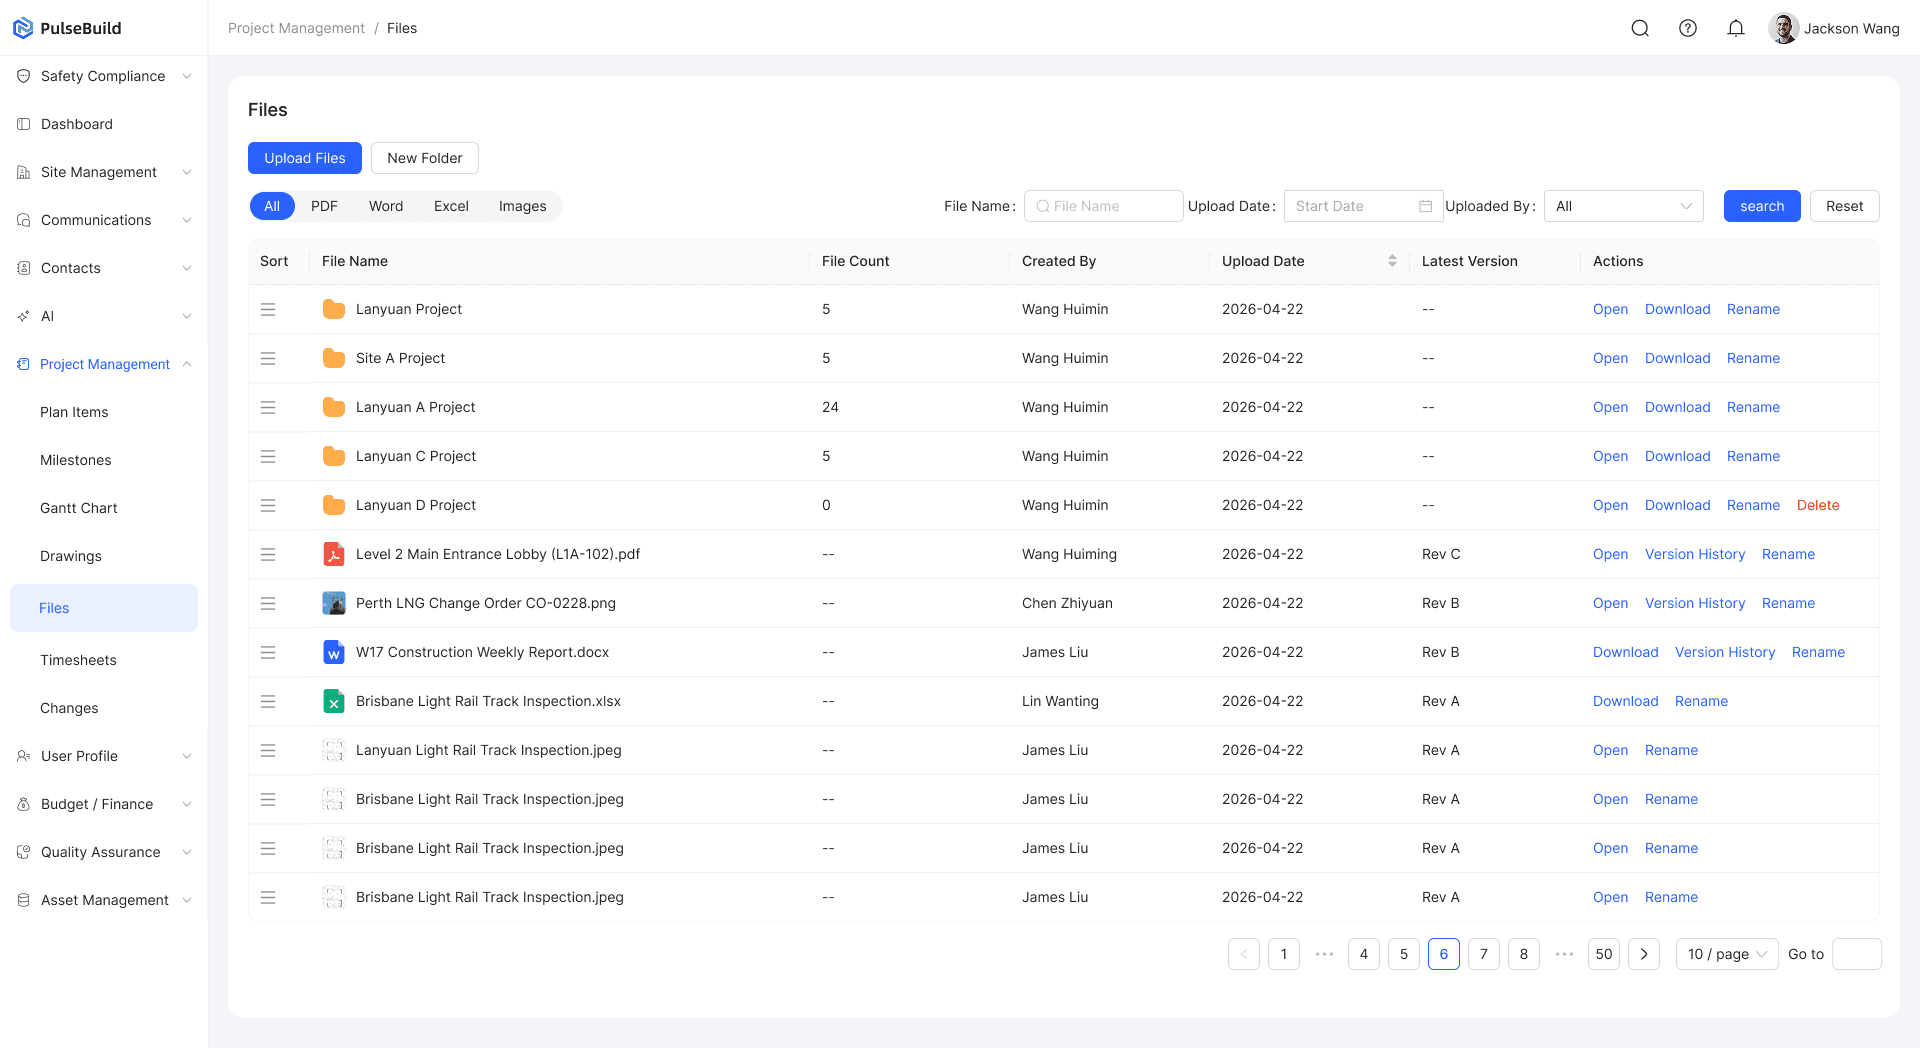This screenshot has width=1920, height=1048.
Task: Click the Word icon of W17 Construction Weekly Report
Action: (334, 652)
